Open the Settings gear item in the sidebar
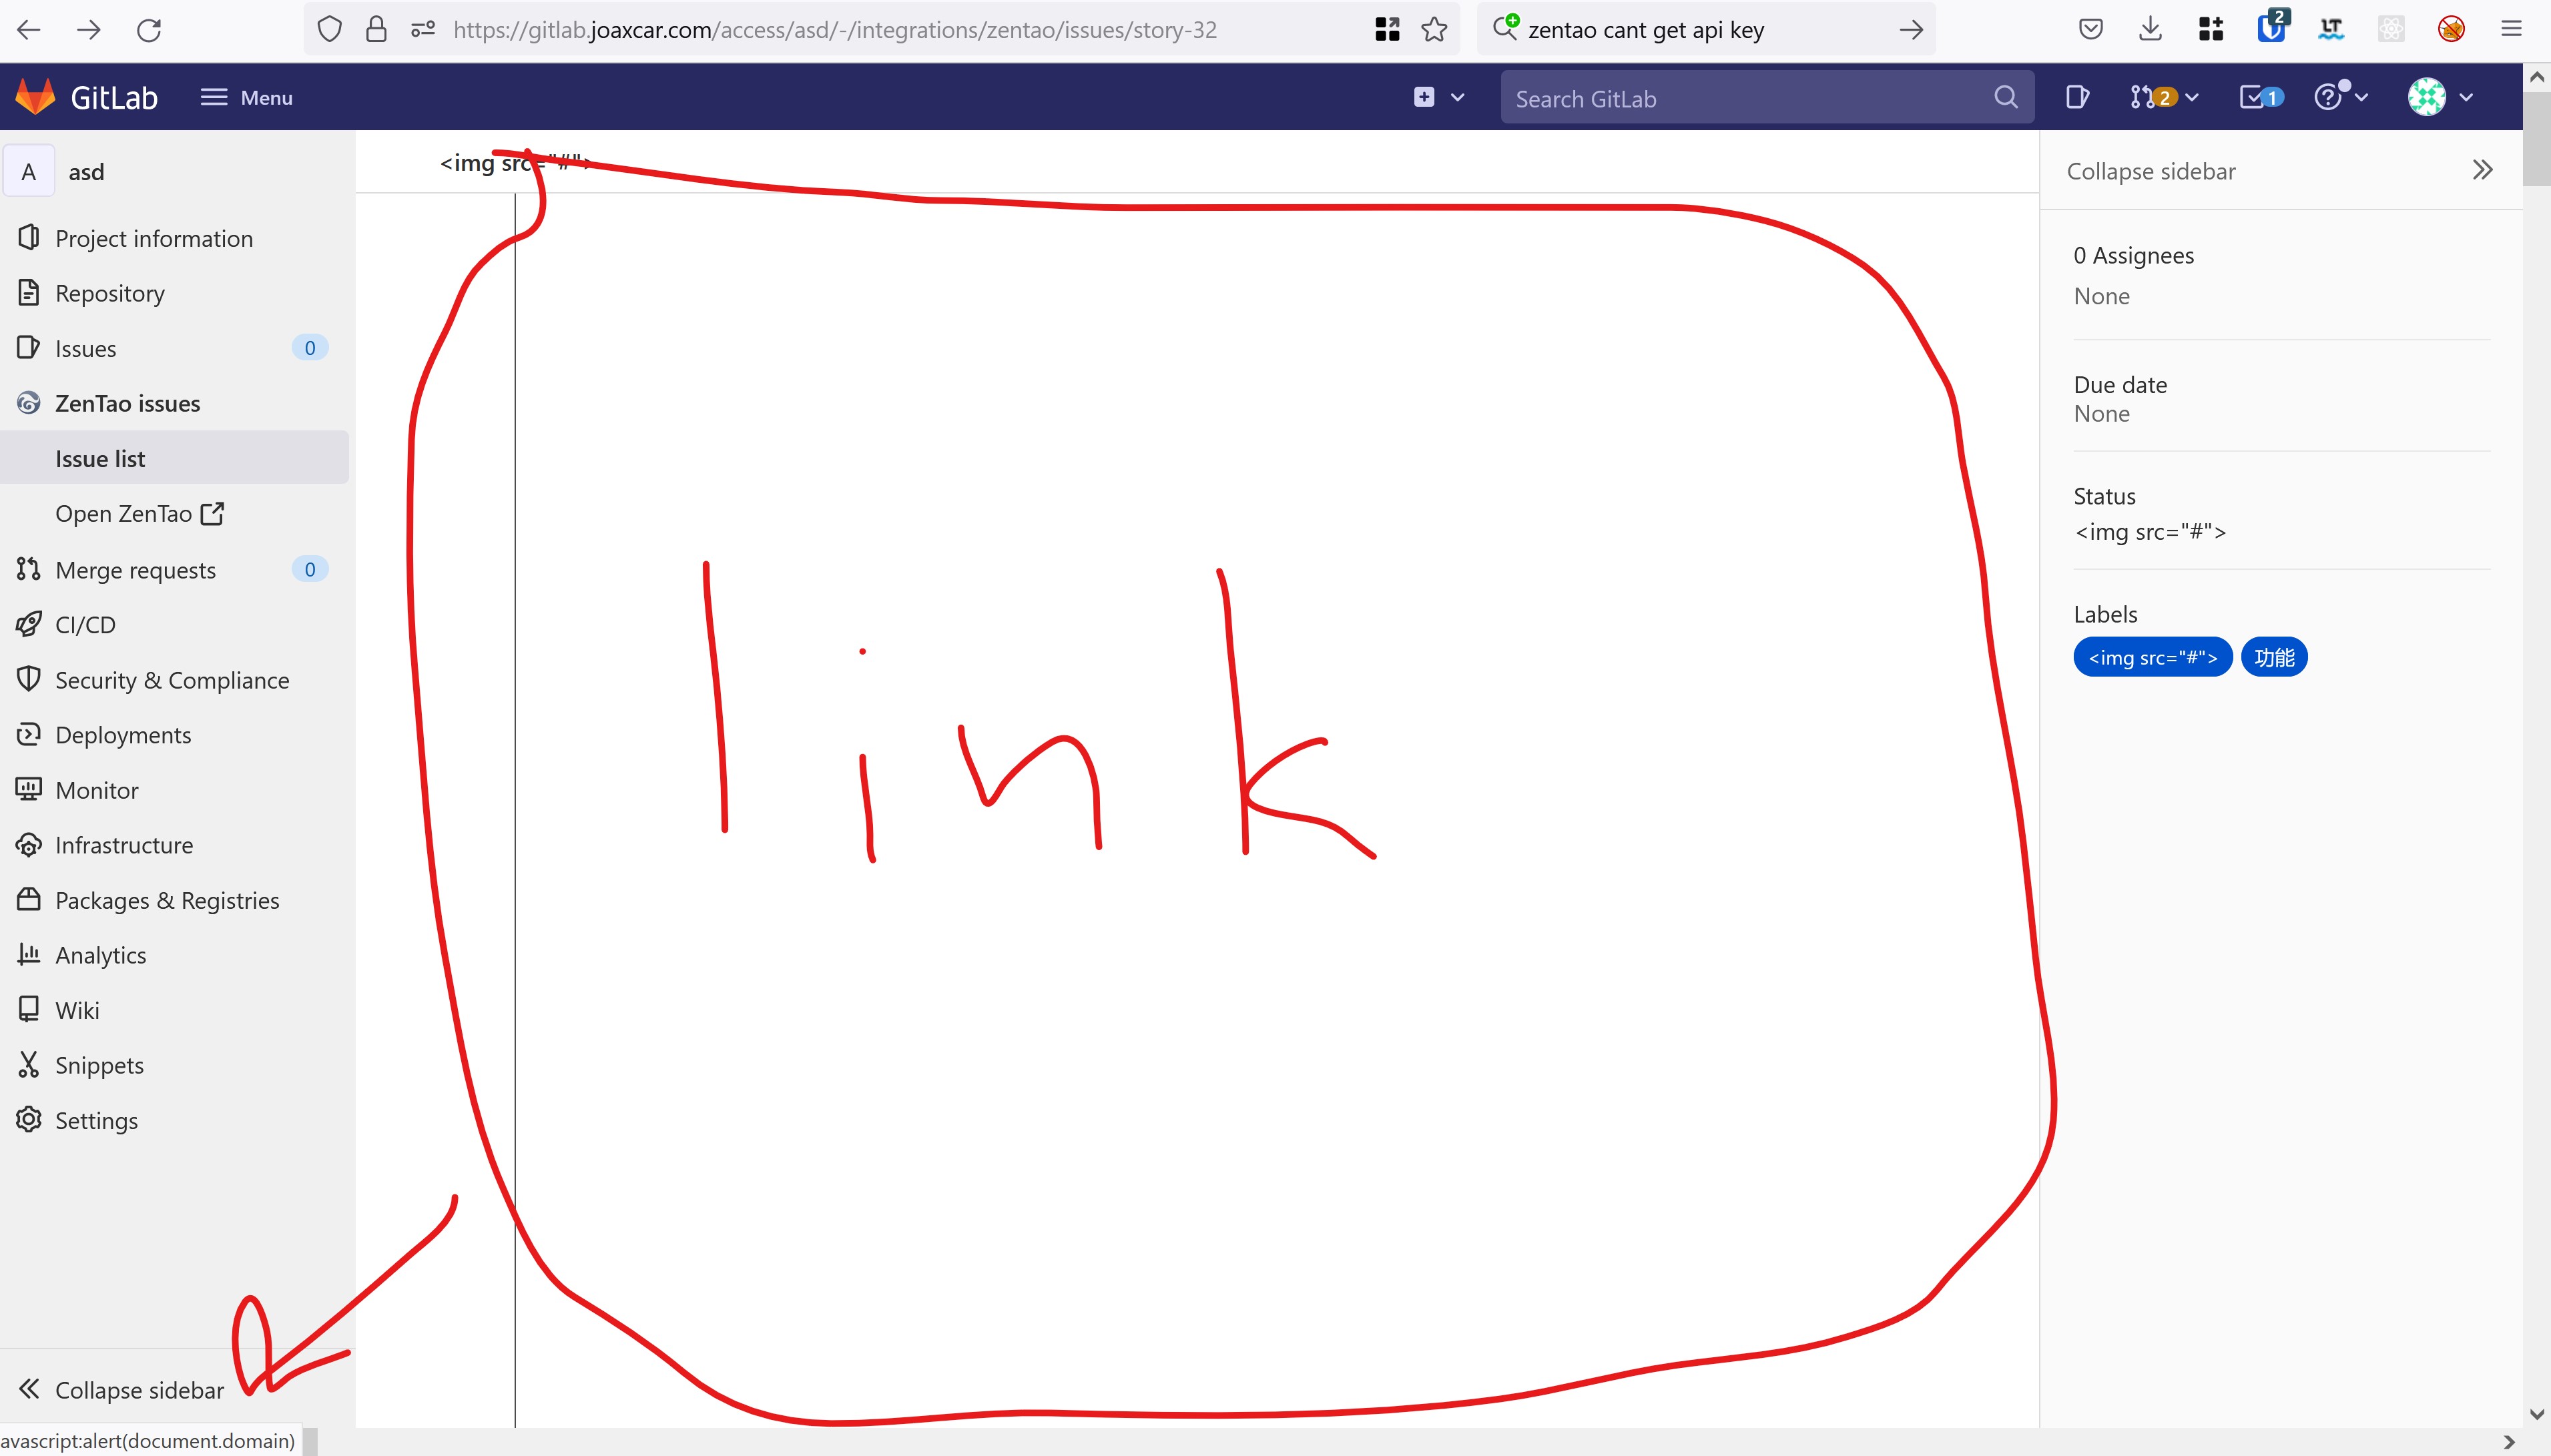 pos(96,1120)
